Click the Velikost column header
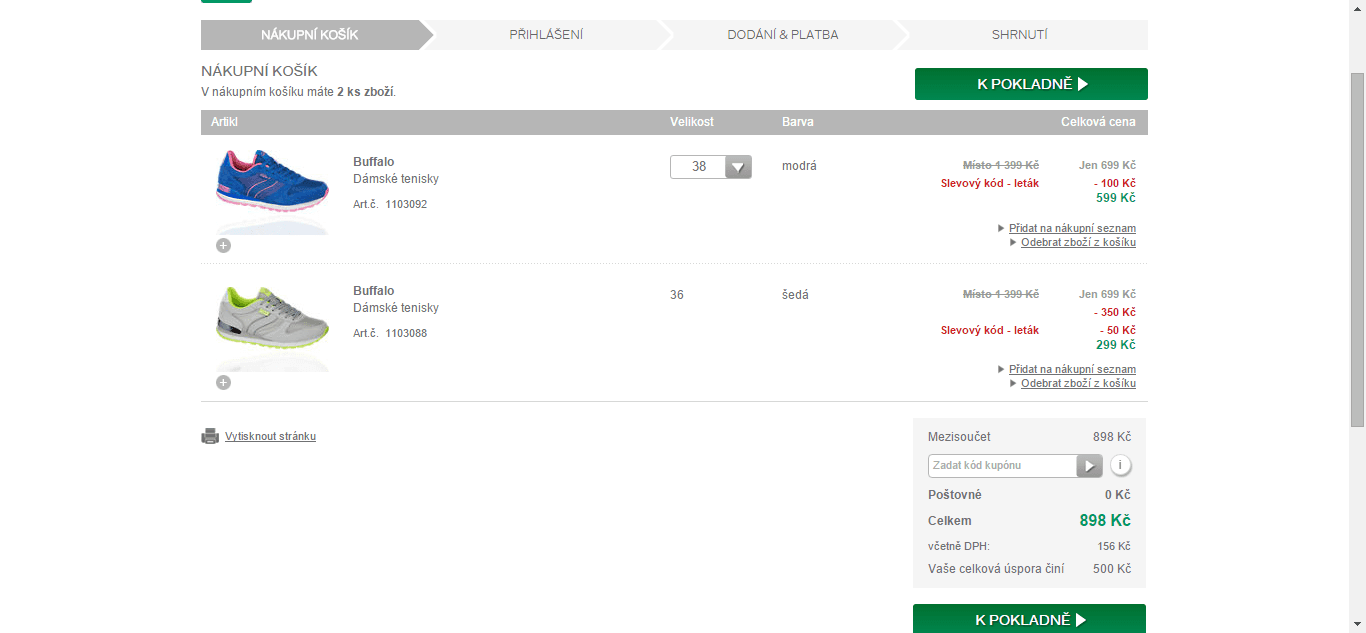The image size is (1366, 633). click(692, 122)
